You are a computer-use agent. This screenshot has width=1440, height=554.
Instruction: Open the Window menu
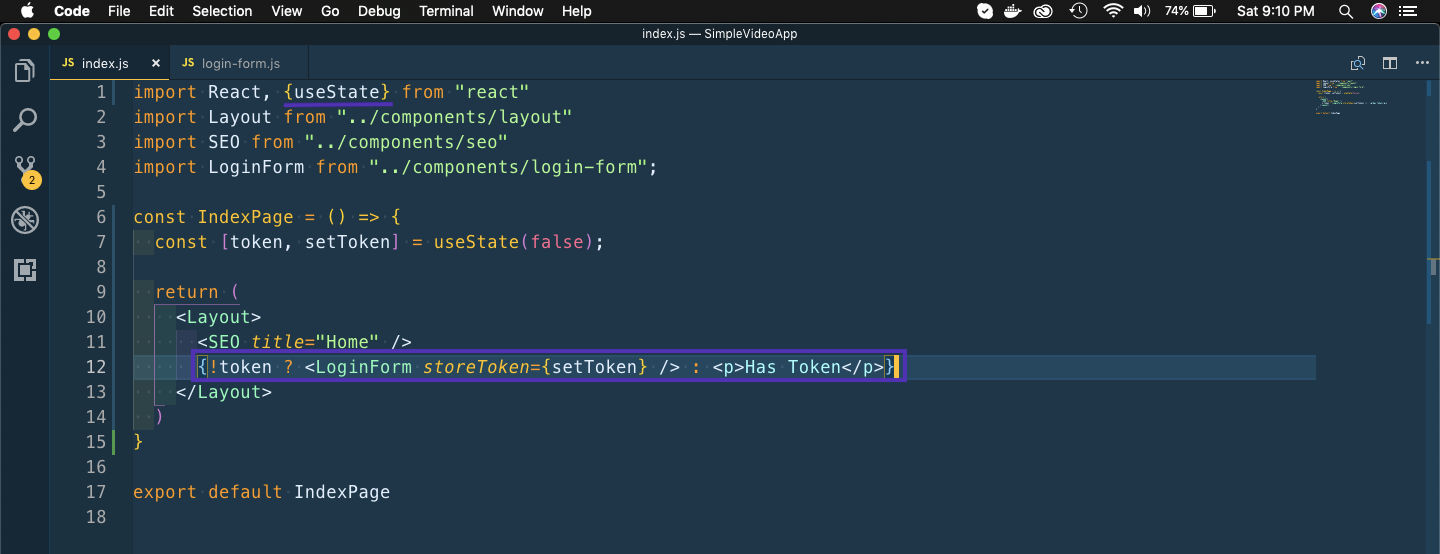[x=518, y=11]
